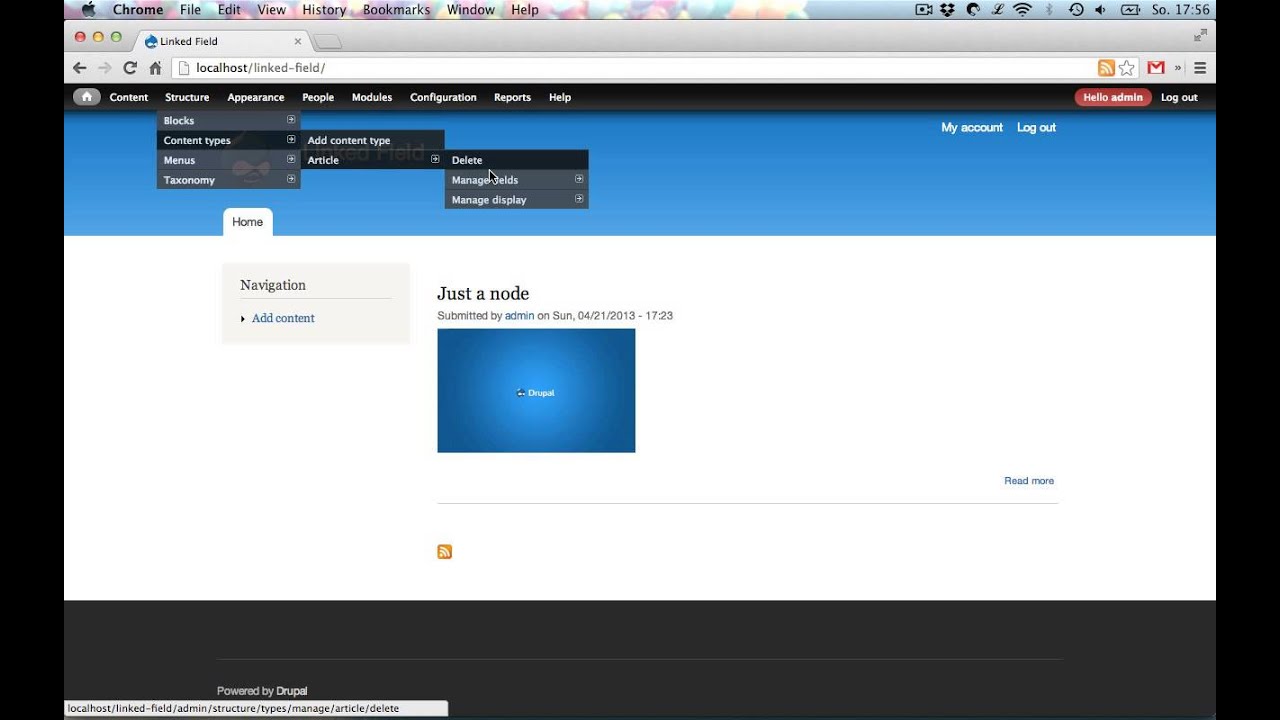Screen dimensions: 1280x720
Task: Show hidden extensions with the chevron
Action: click(x=1178, y=68)
